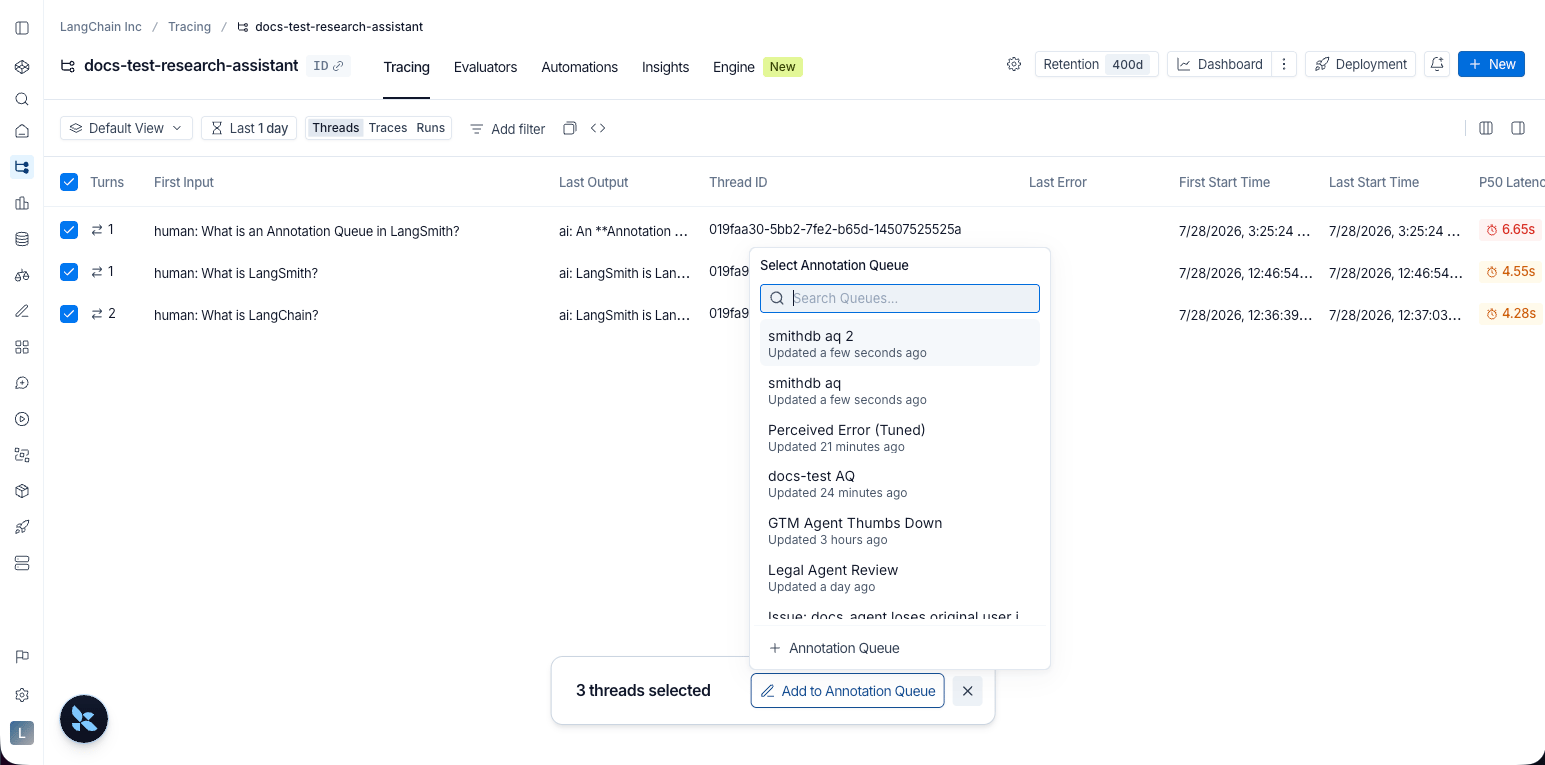Dismiss the threads selected bar with X
This screenshot has height=765, width=1545.
pyautogui.click(x=967, y=691)
